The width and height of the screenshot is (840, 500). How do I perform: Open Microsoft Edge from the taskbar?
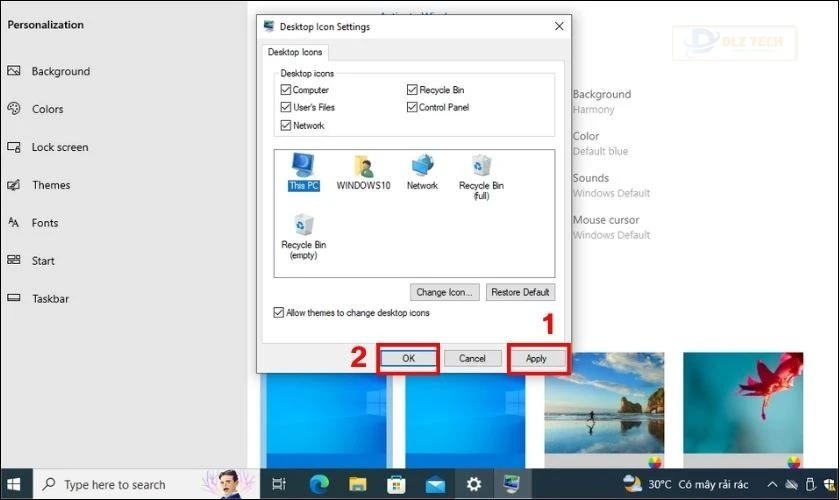coord(319,484)
